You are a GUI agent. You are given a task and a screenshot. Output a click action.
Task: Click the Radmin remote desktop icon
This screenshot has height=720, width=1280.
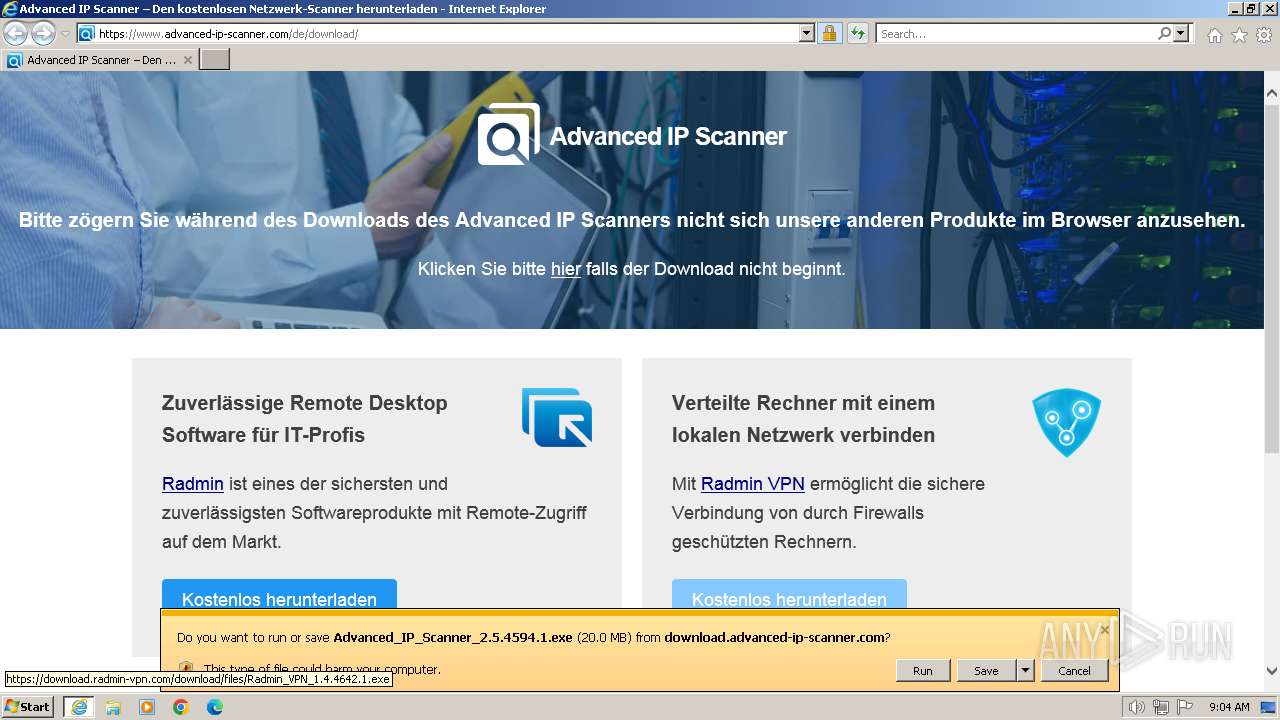557,417
